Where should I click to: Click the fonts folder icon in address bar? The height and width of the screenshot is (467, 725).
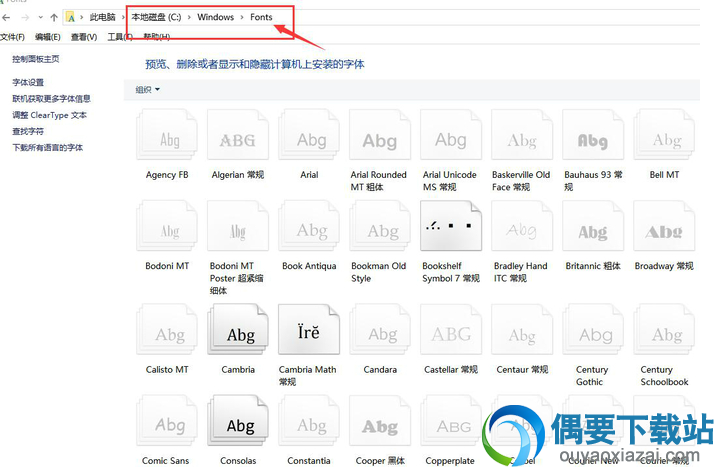[x=71, y=18]
